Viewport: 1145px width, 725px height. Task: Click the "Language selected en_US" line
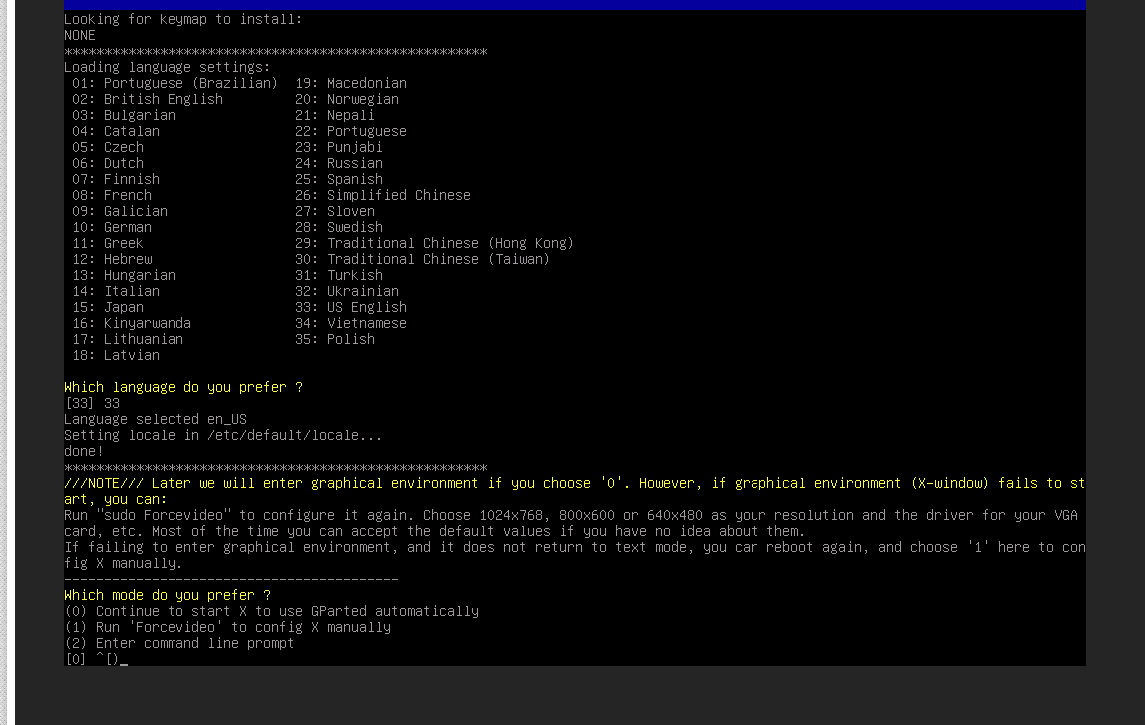click(x=156, y=419)
